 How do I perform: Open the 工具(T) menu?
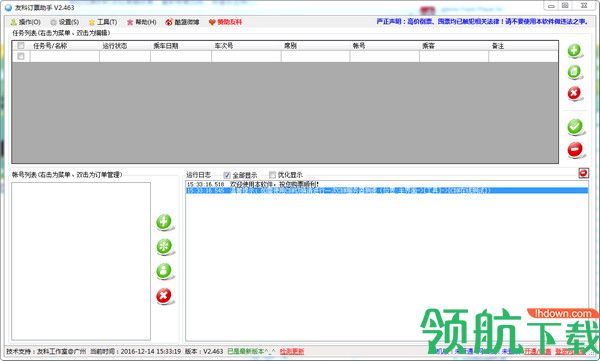tap(103, 22)
